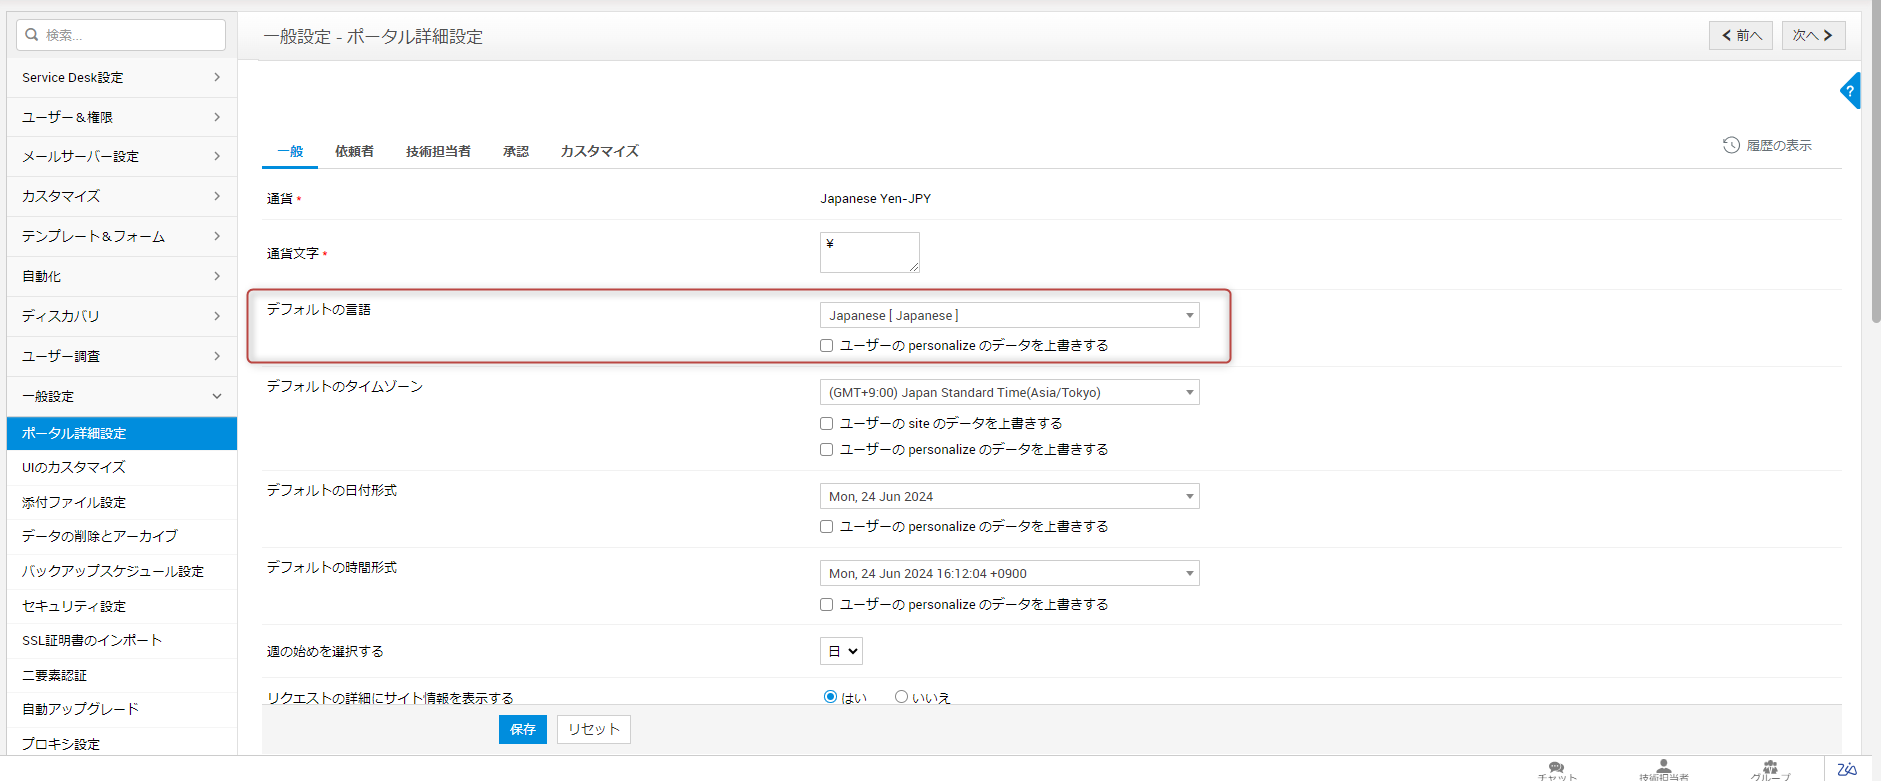Switch to the カスタマイズ tab

click(x=599, y=151)
